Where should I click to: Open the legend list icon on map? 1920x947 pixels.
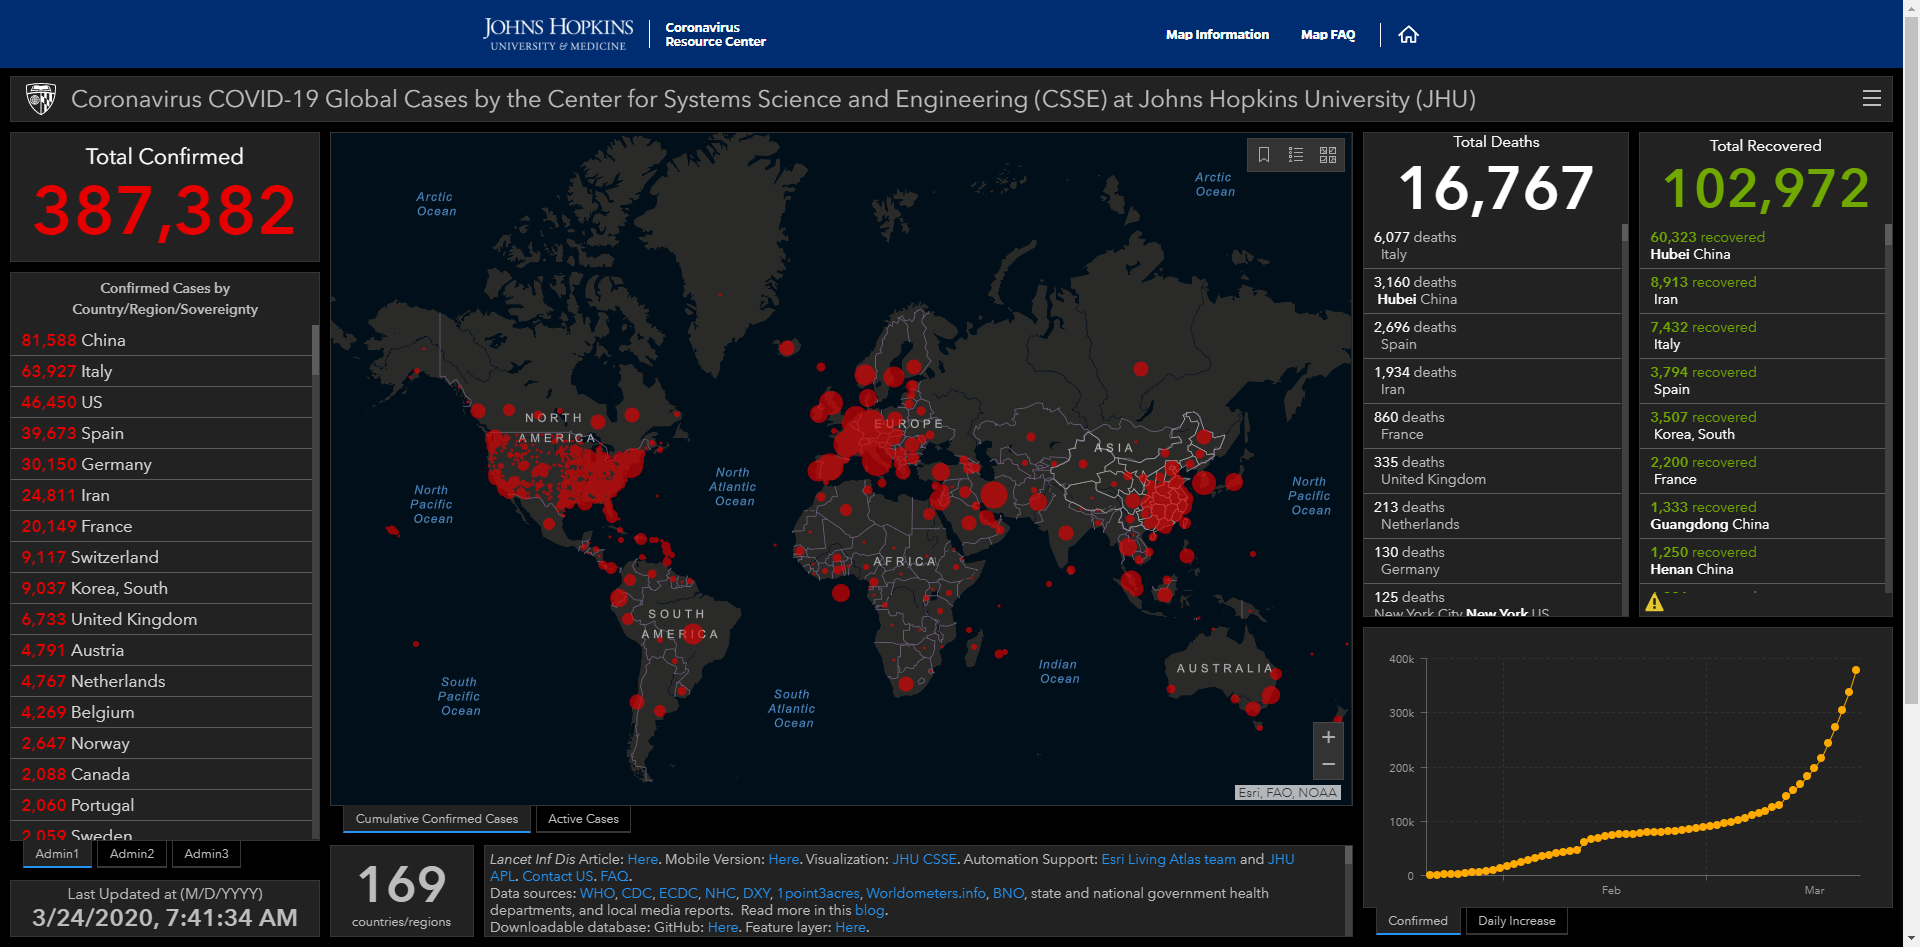[1296, 155]
